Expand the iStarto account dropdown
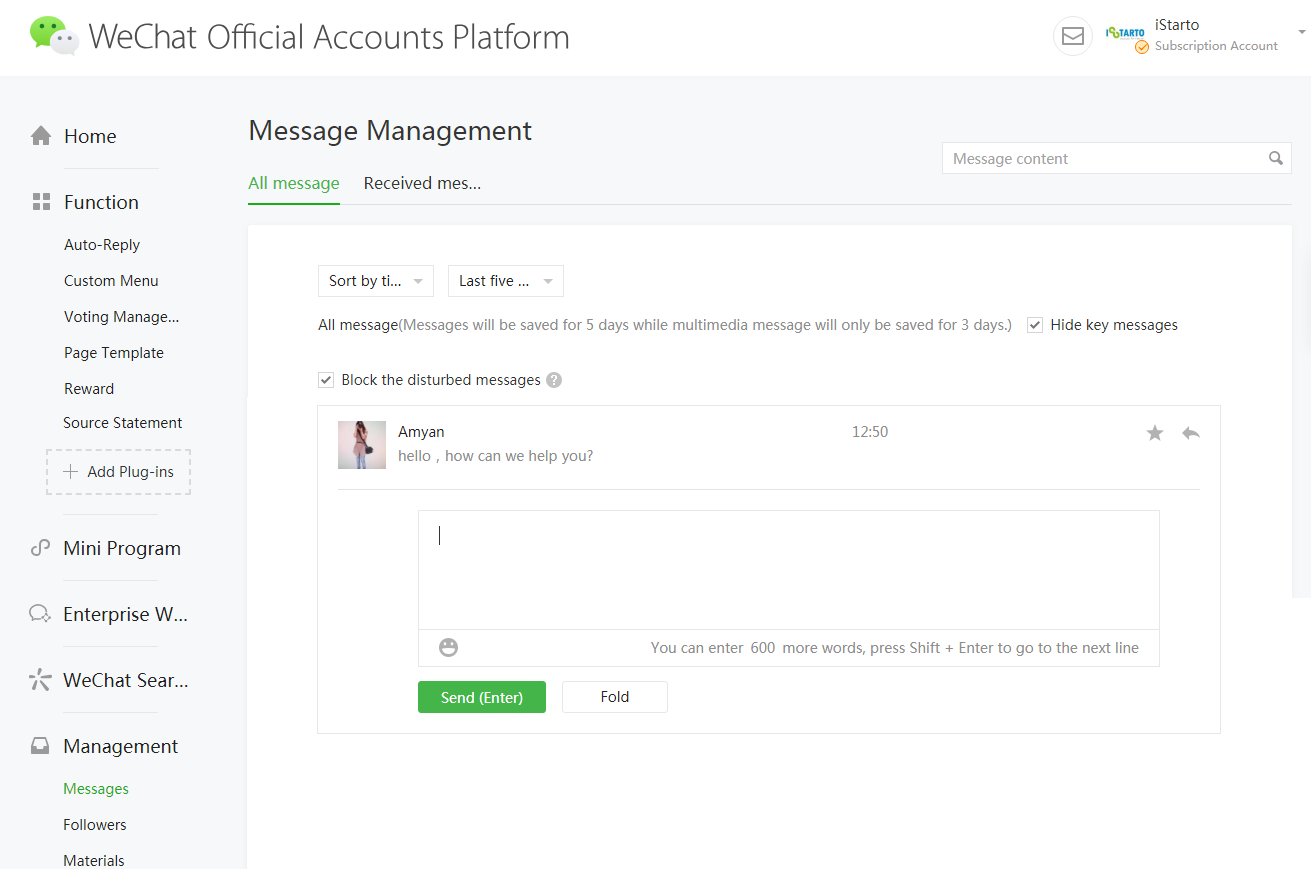Screen dimensions: 1311x869 [x=1302, y=32]
